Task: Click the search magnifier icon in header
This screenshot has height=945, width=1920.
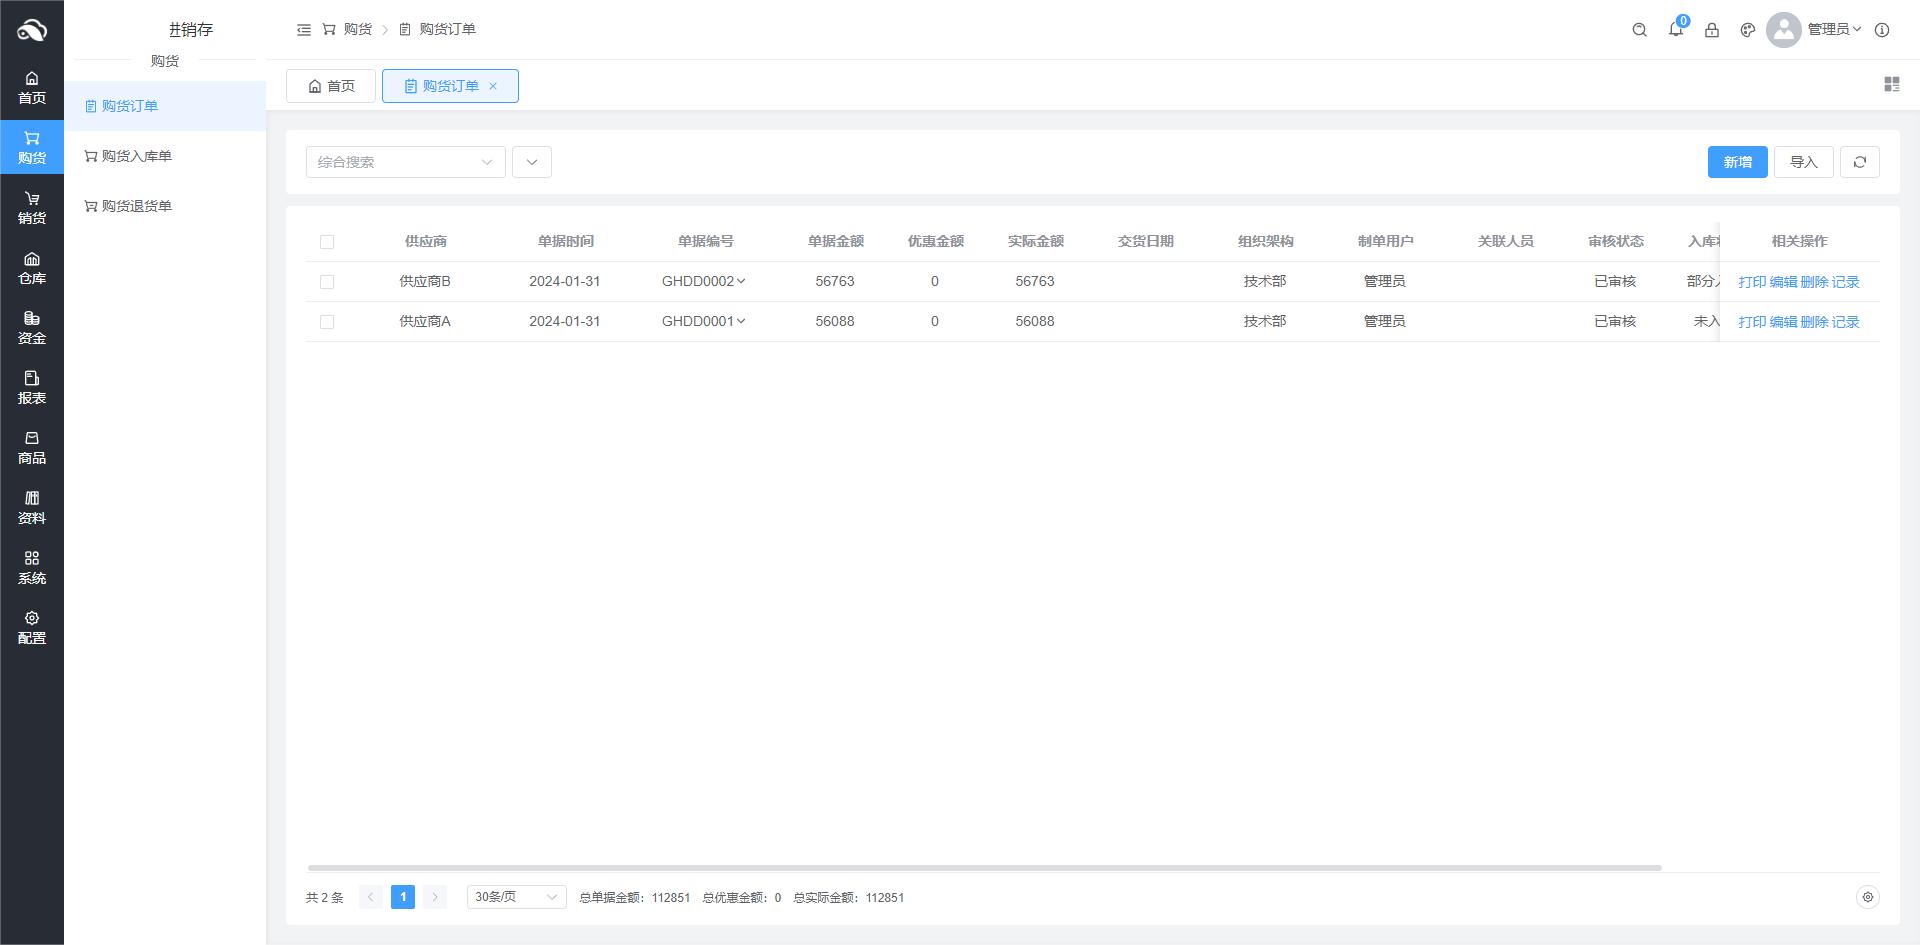Action: (1639, 30)
